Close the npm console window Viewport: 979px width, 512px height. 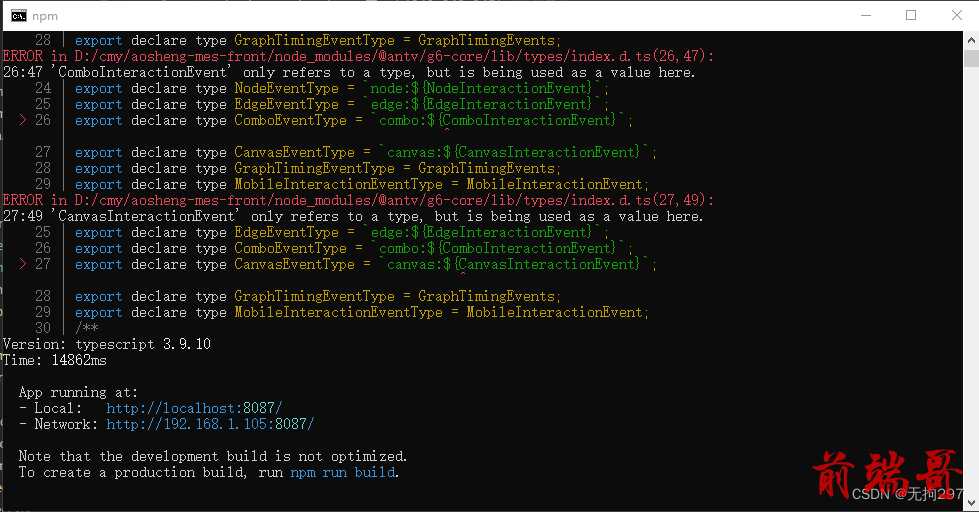point(957,15)
